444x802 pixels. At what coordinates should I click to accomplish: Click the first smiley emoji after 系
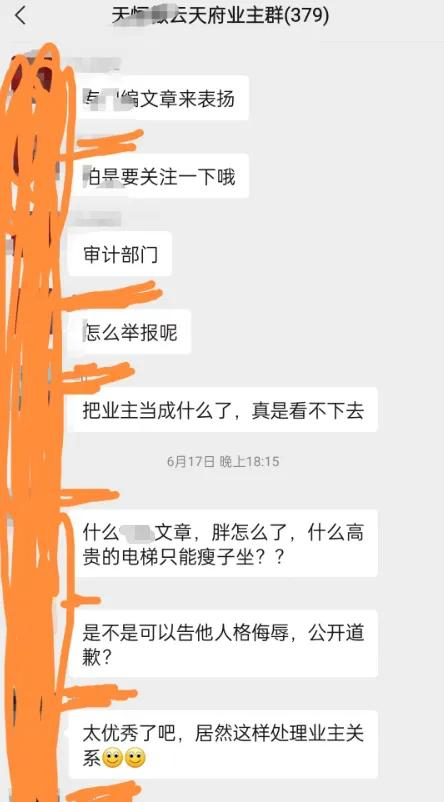(113, 758)
